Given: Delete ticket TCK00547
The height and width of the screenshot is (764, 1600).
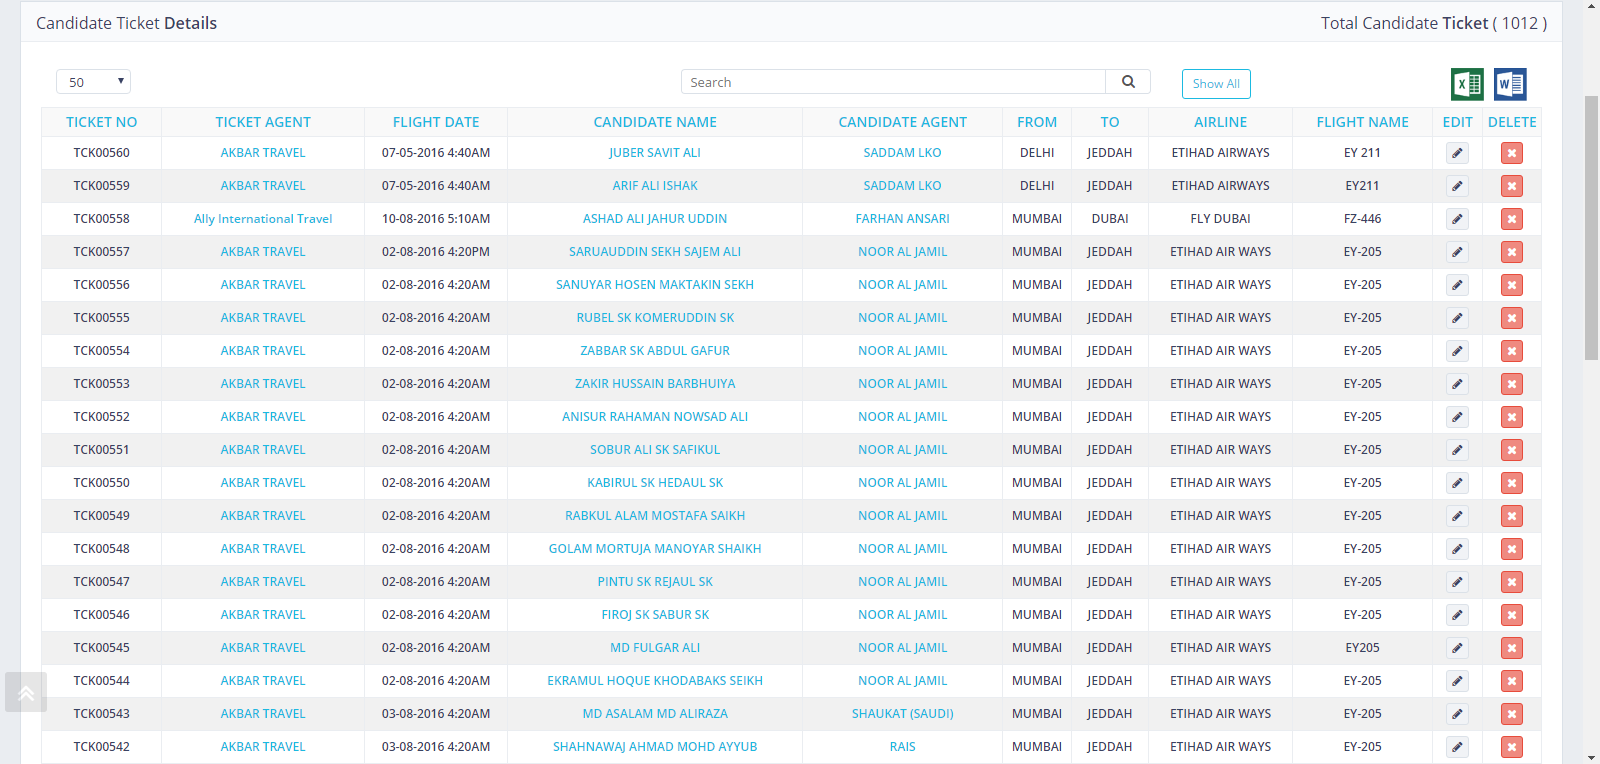Looking at the screenshot, I should (x=1512, y=582).
